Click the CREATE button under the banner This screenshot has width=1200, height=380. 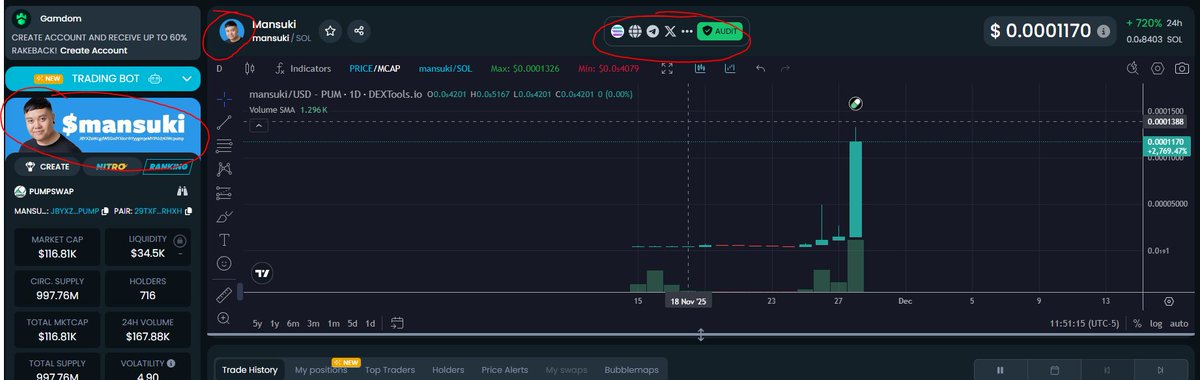(x=47, y=167)
